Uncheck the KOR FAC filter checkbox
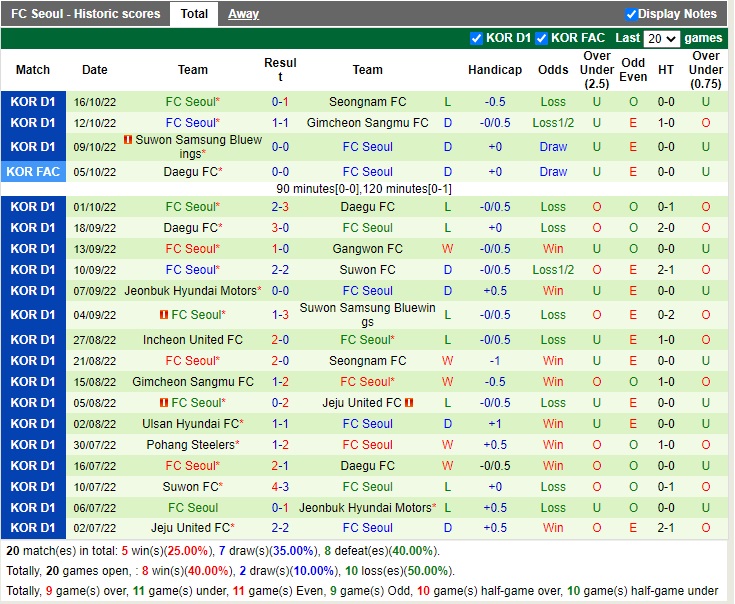 pos(541,39)
